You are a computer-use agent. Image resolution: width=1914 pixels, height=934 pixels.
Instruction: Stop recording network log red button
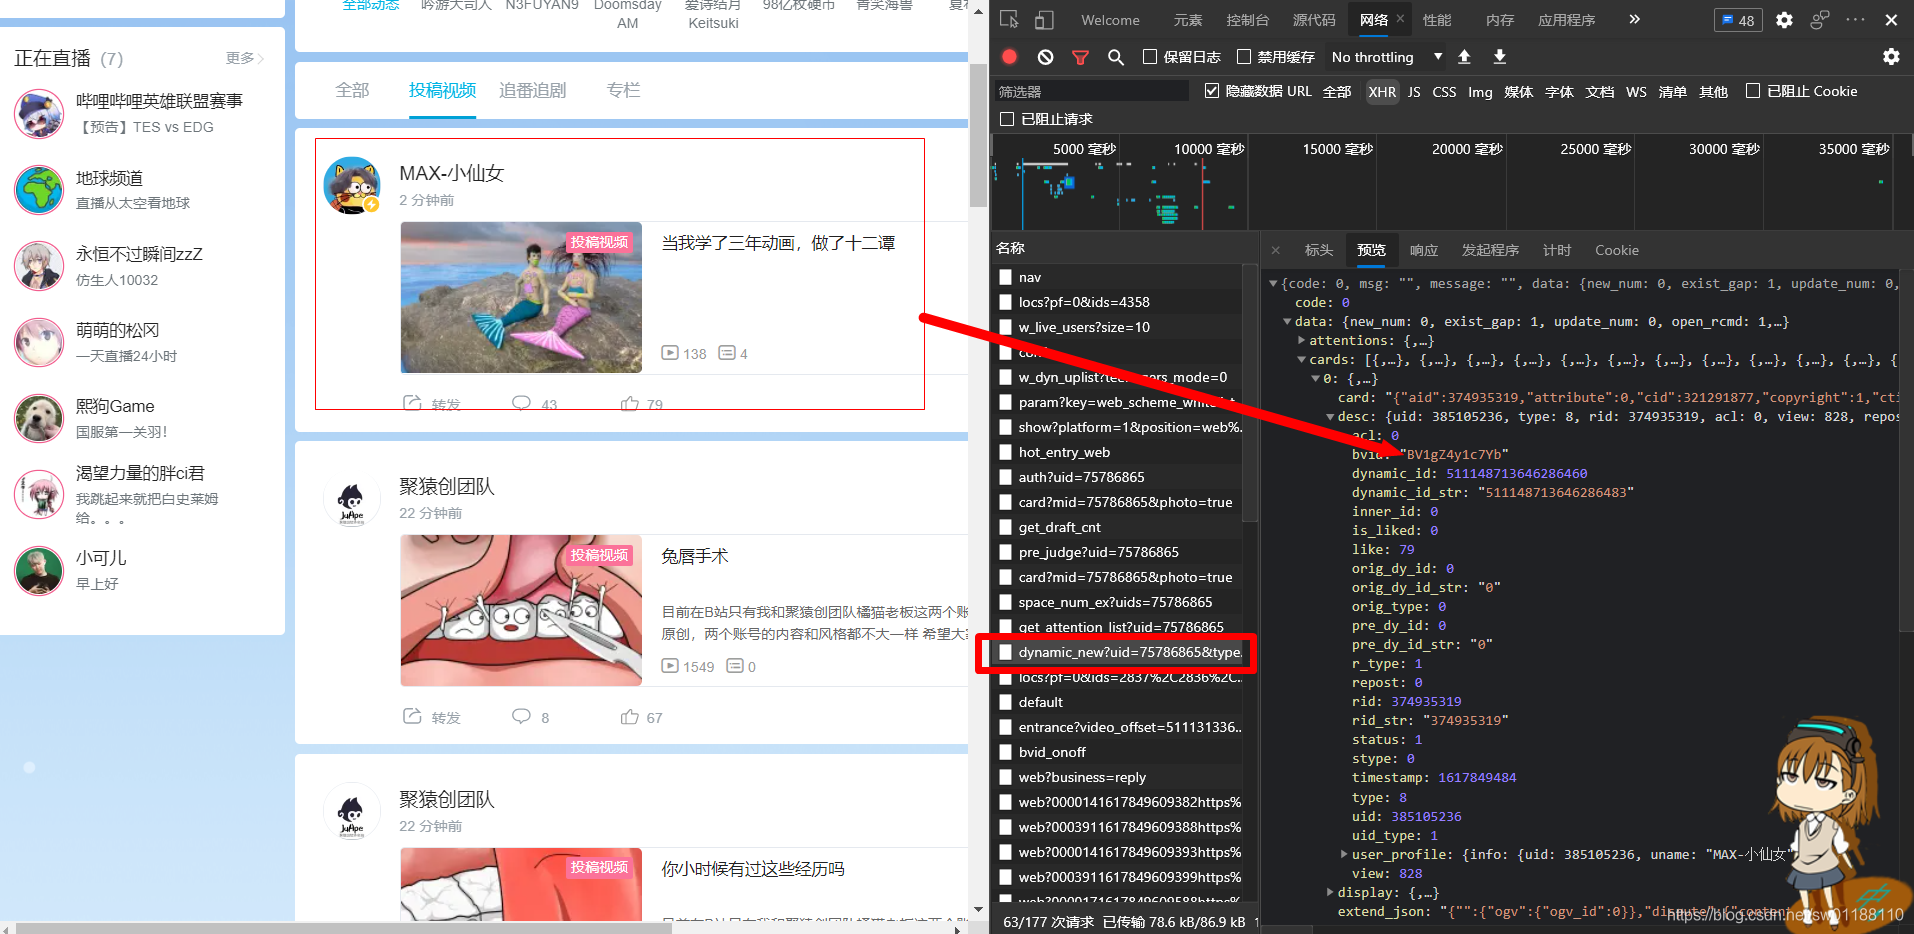pyautogui.click(x=1009, y=57)
